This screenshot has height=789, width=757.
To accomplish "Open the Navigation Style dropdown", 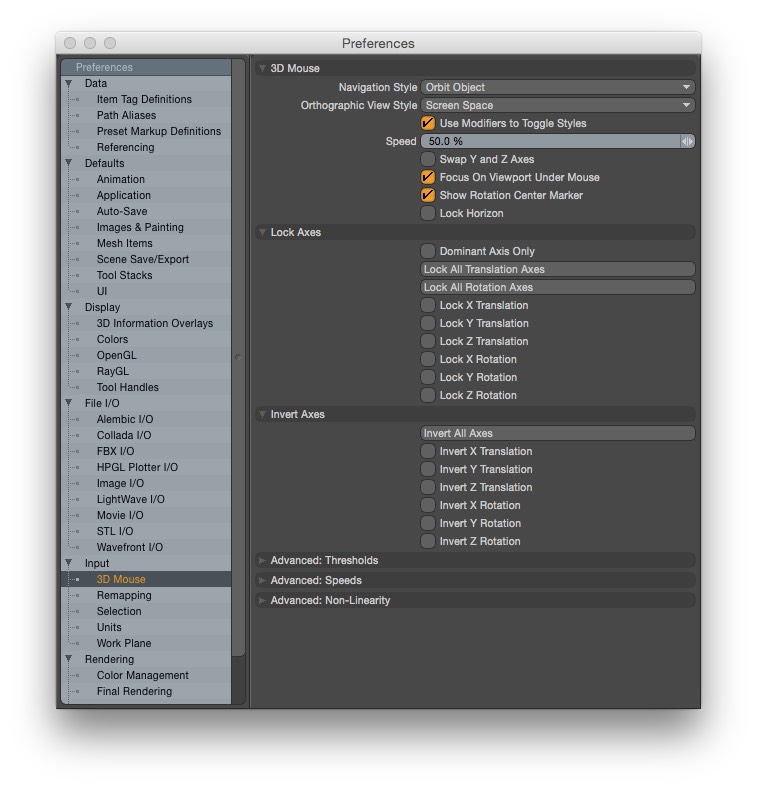I will [x=557, y=88].
